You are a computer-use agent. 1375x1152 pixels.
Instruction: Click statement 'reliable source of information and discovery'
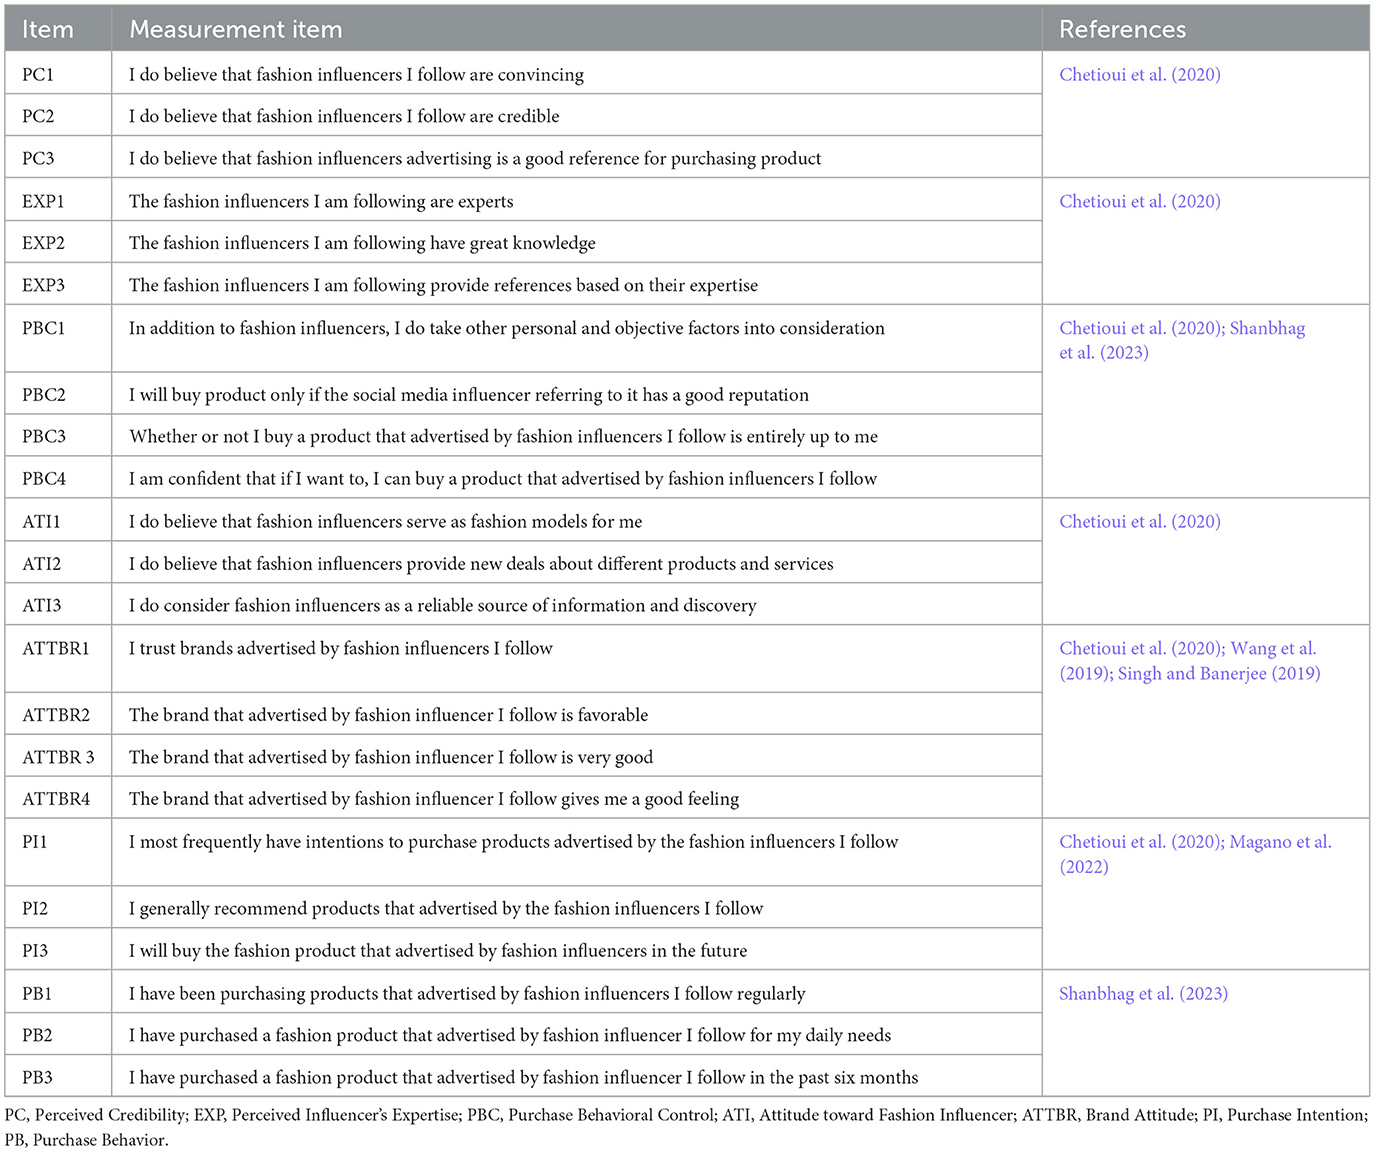click(443, 607)
